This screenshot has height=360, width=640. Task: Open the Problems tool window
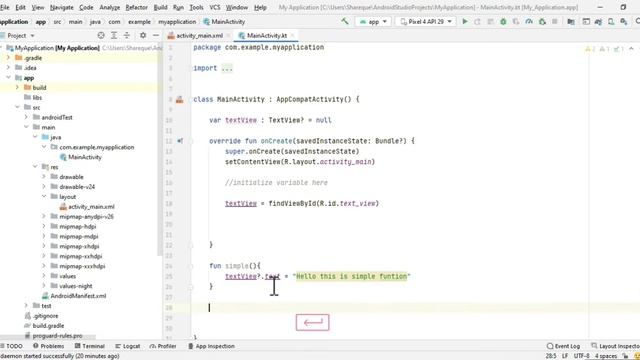49,346
